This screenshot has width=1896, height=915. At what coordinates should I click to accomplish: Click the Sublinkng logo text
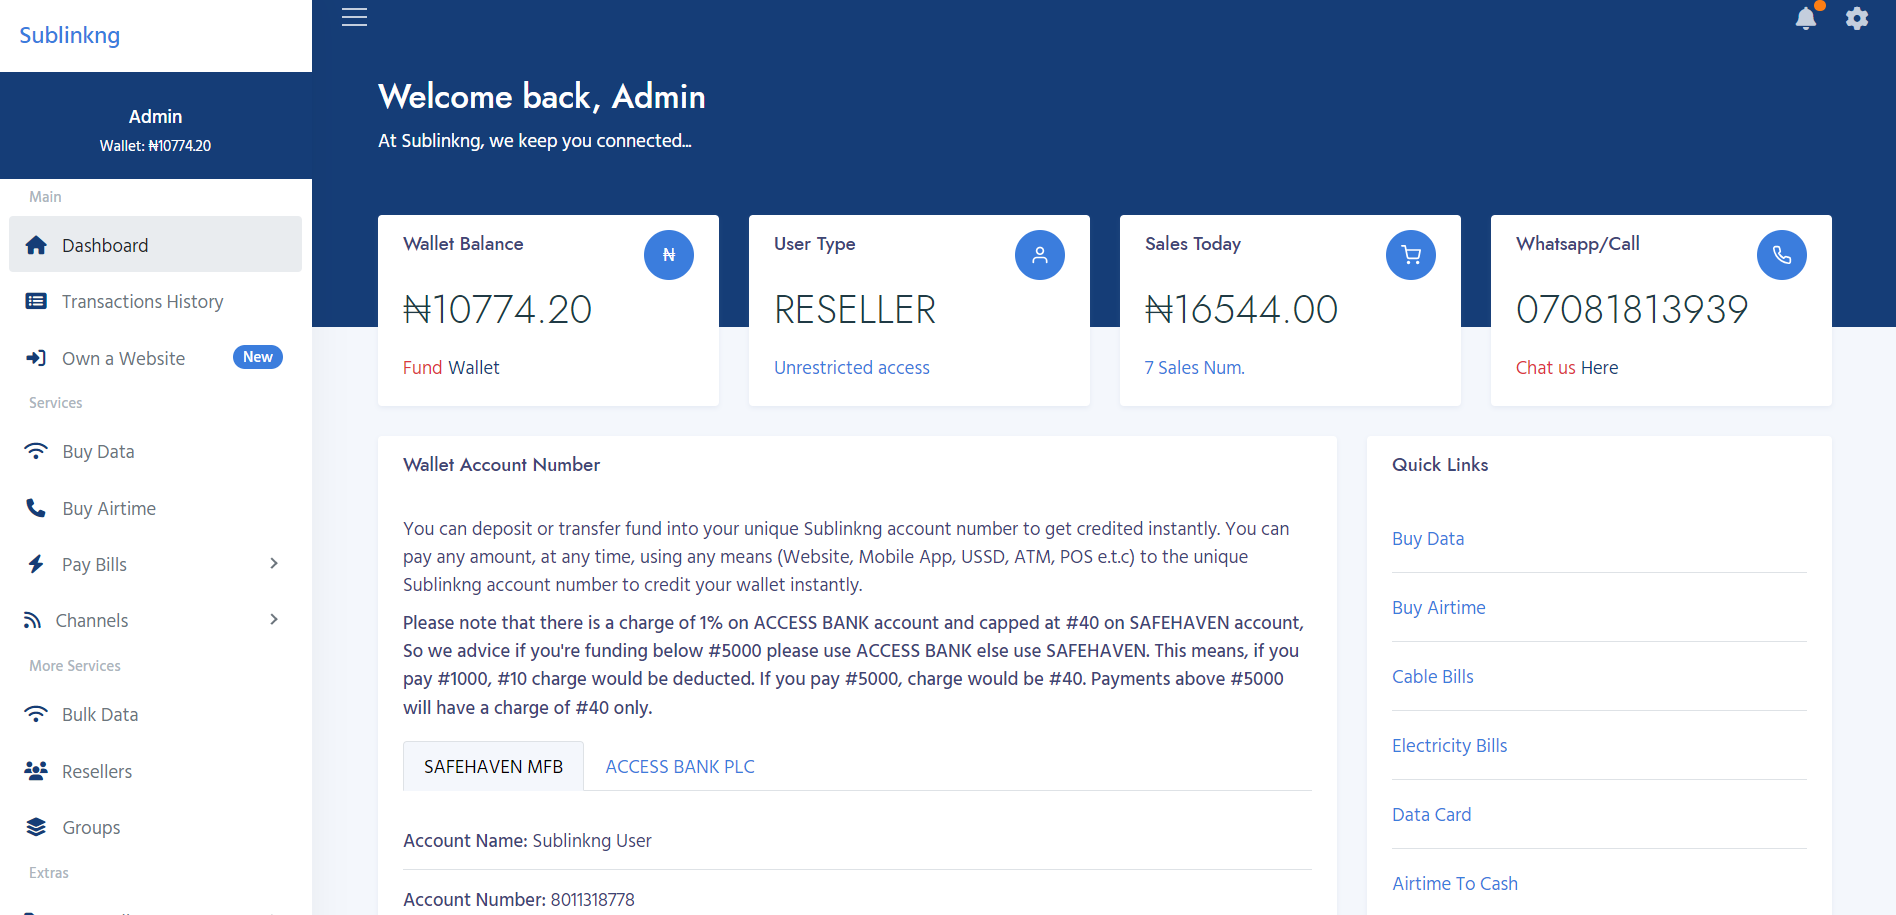coord(70,35)
